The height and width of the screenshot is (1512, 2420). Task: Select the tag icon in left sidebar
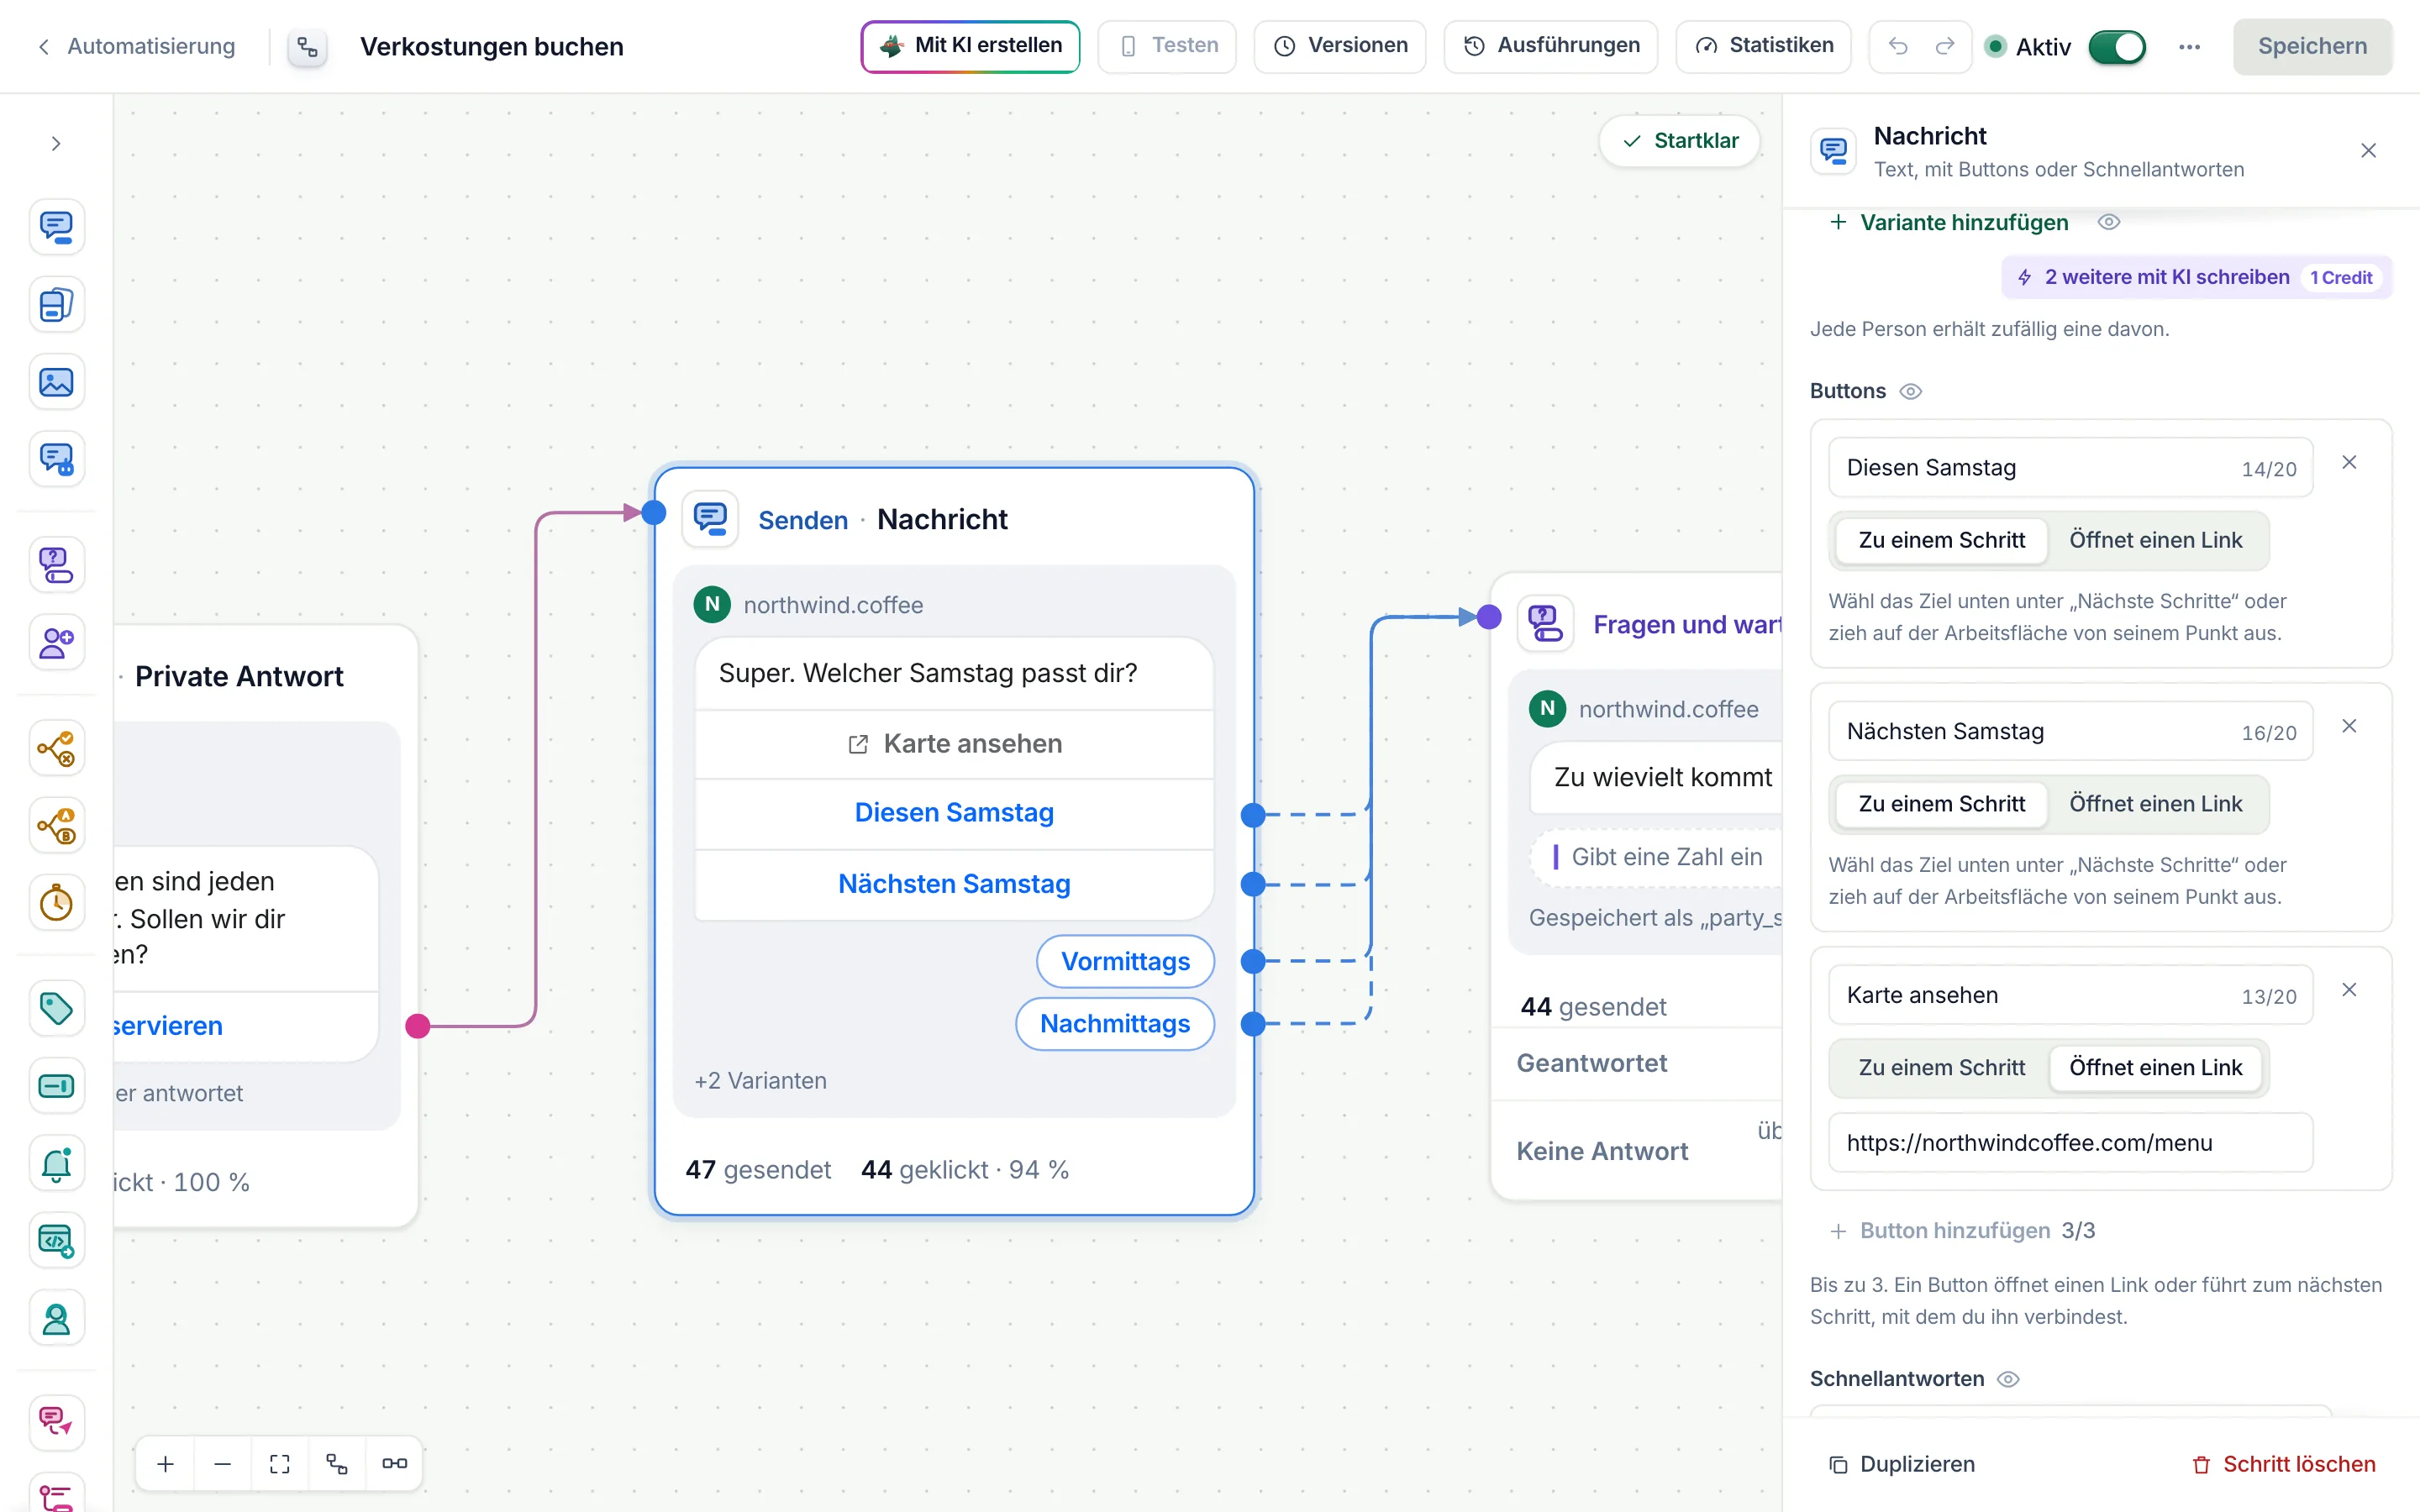click(56, 1008)
